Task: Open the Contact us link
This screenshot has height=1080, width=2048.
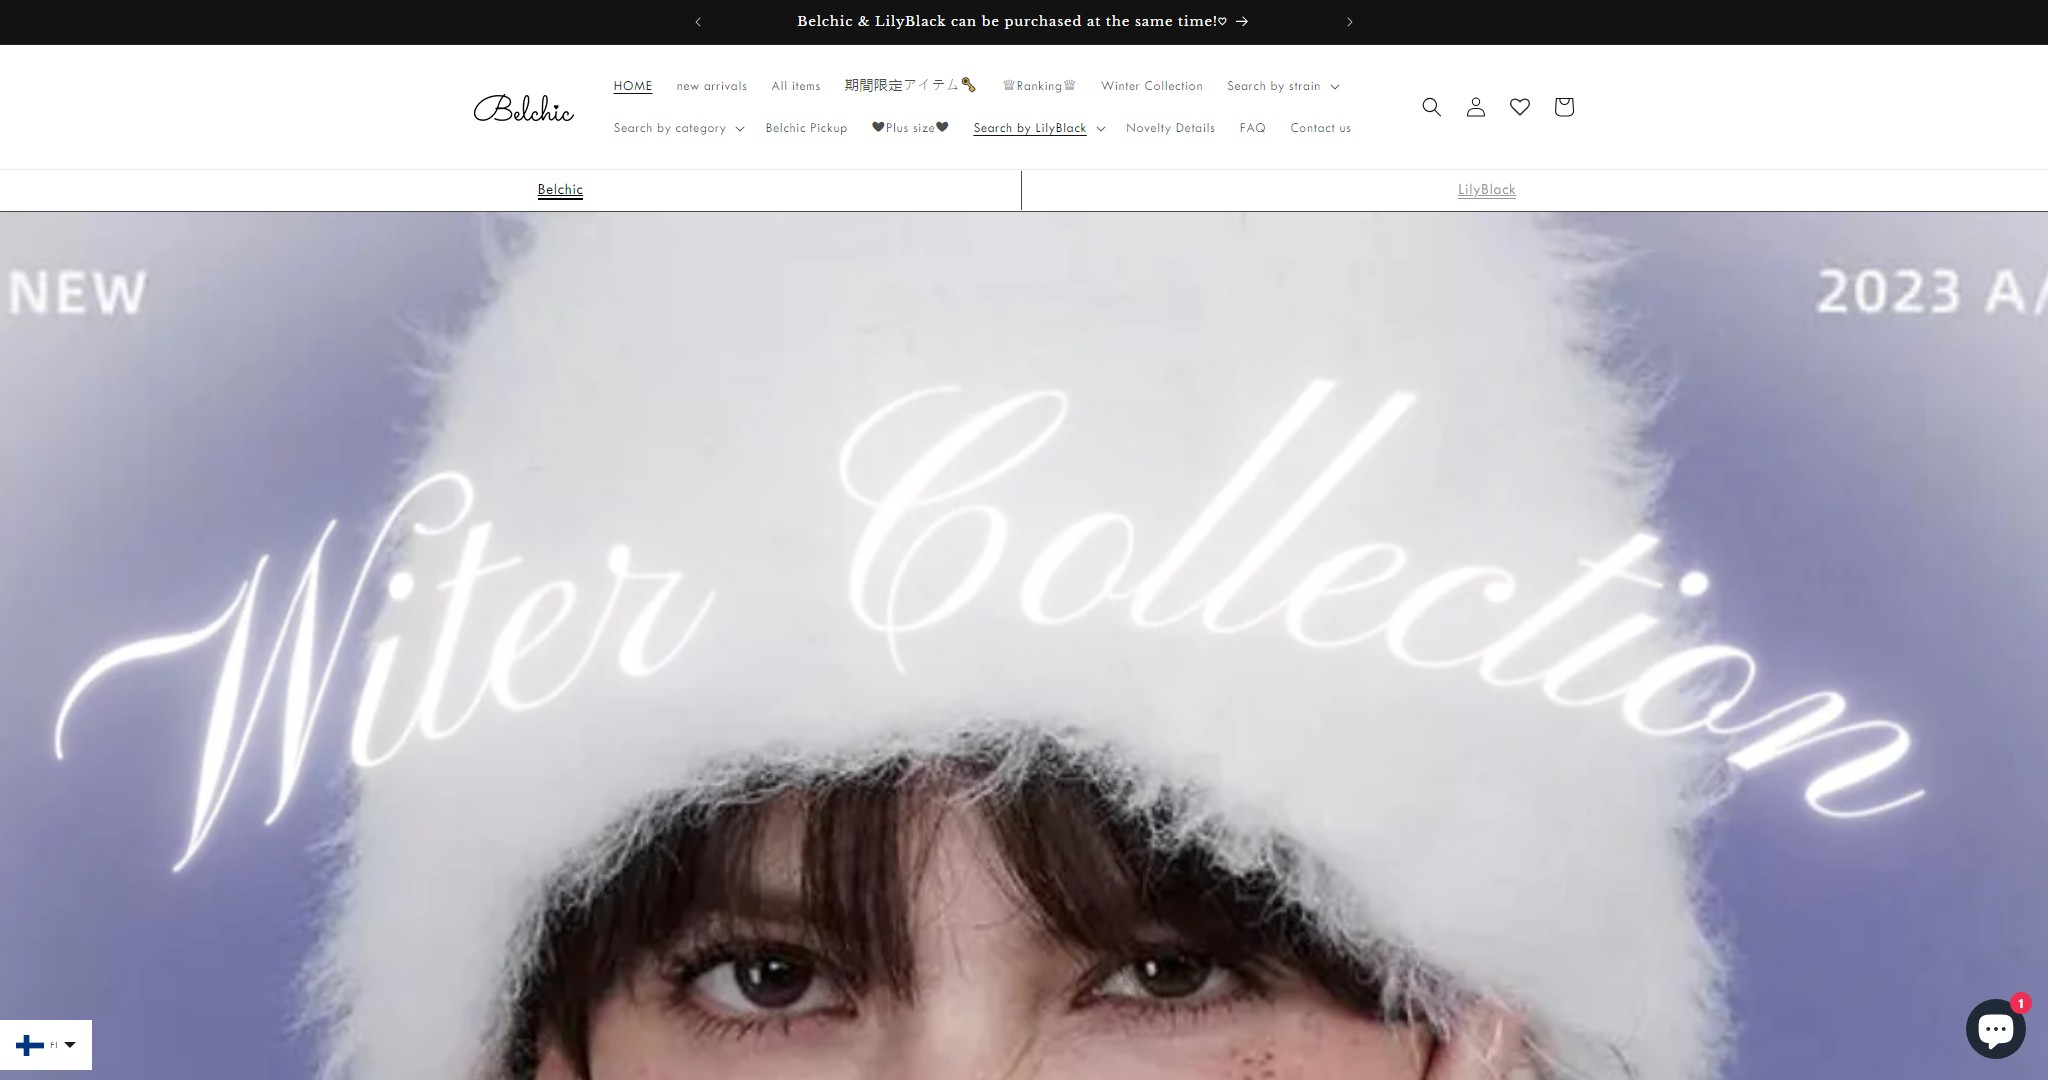Action: click(1320, 128)
